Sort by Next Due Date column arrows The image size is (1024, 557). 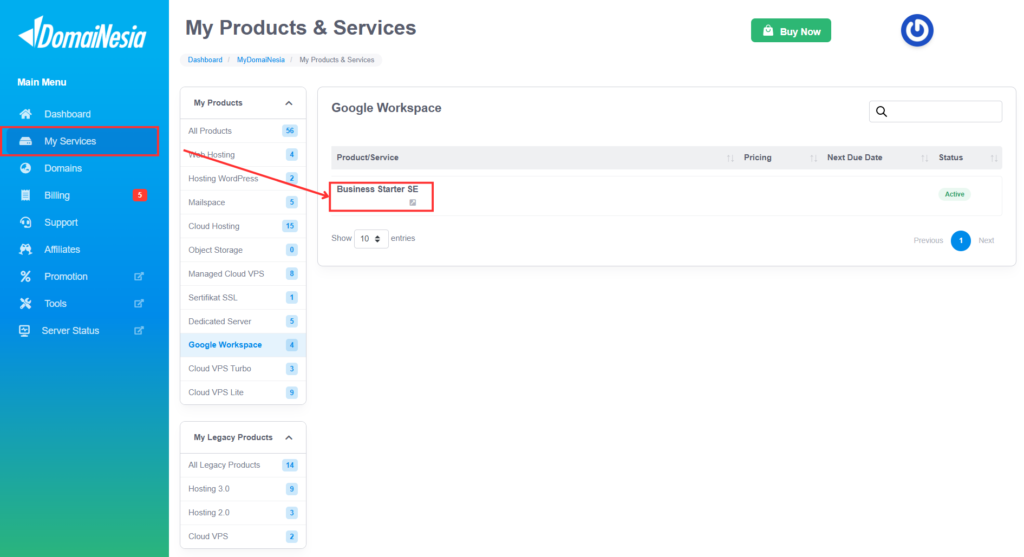[924, 158]
